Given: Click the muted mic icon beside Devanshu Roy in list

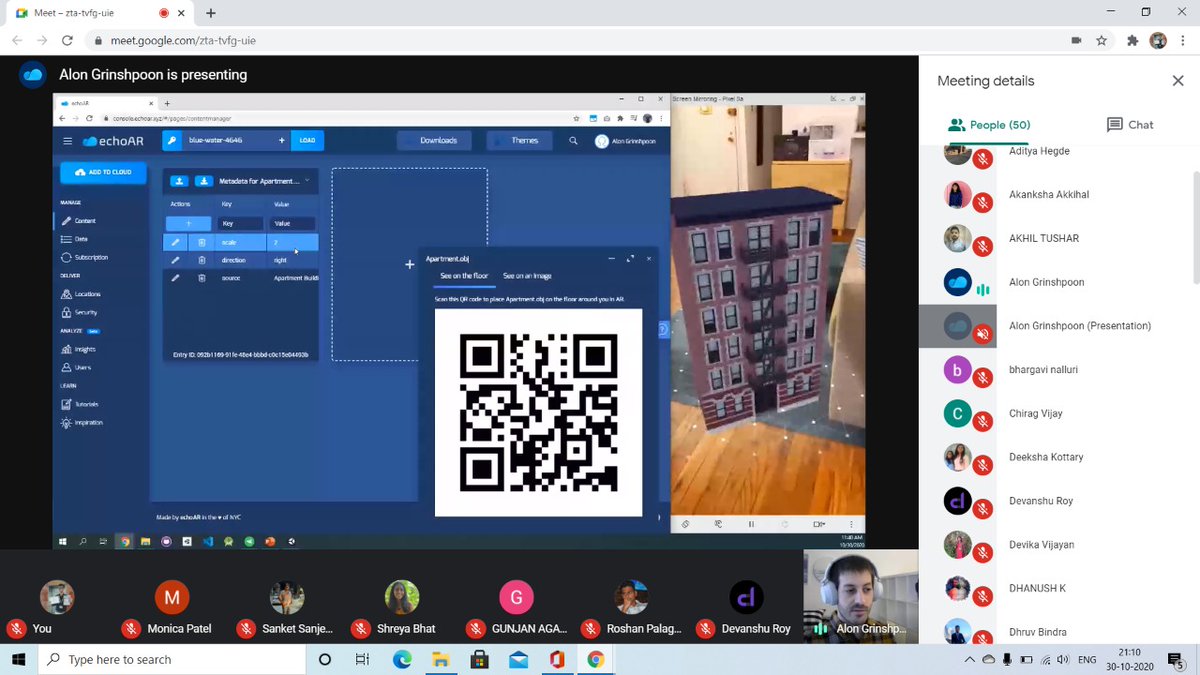Looking at the screenshot, I should (983, 509).
